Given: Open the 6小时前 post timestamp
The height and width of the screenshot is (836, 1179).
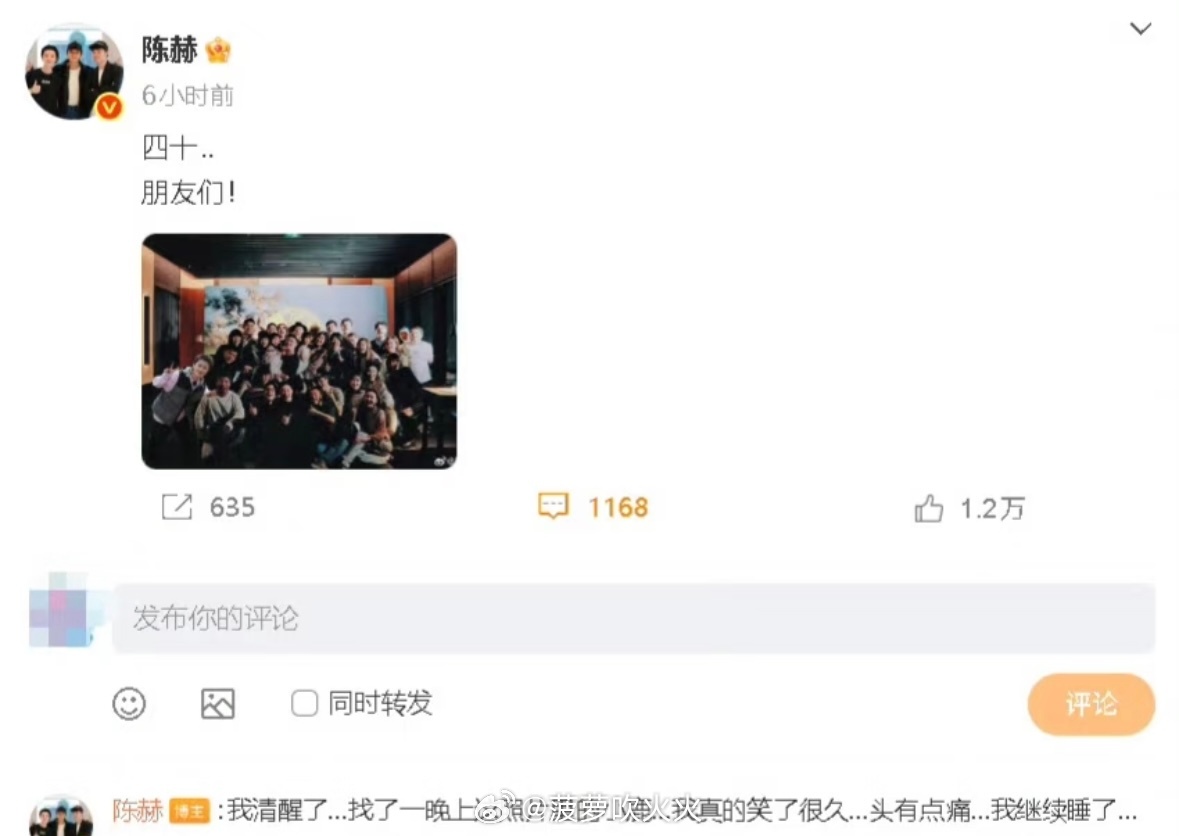Looking at the screenshot, I should [188, 95].
